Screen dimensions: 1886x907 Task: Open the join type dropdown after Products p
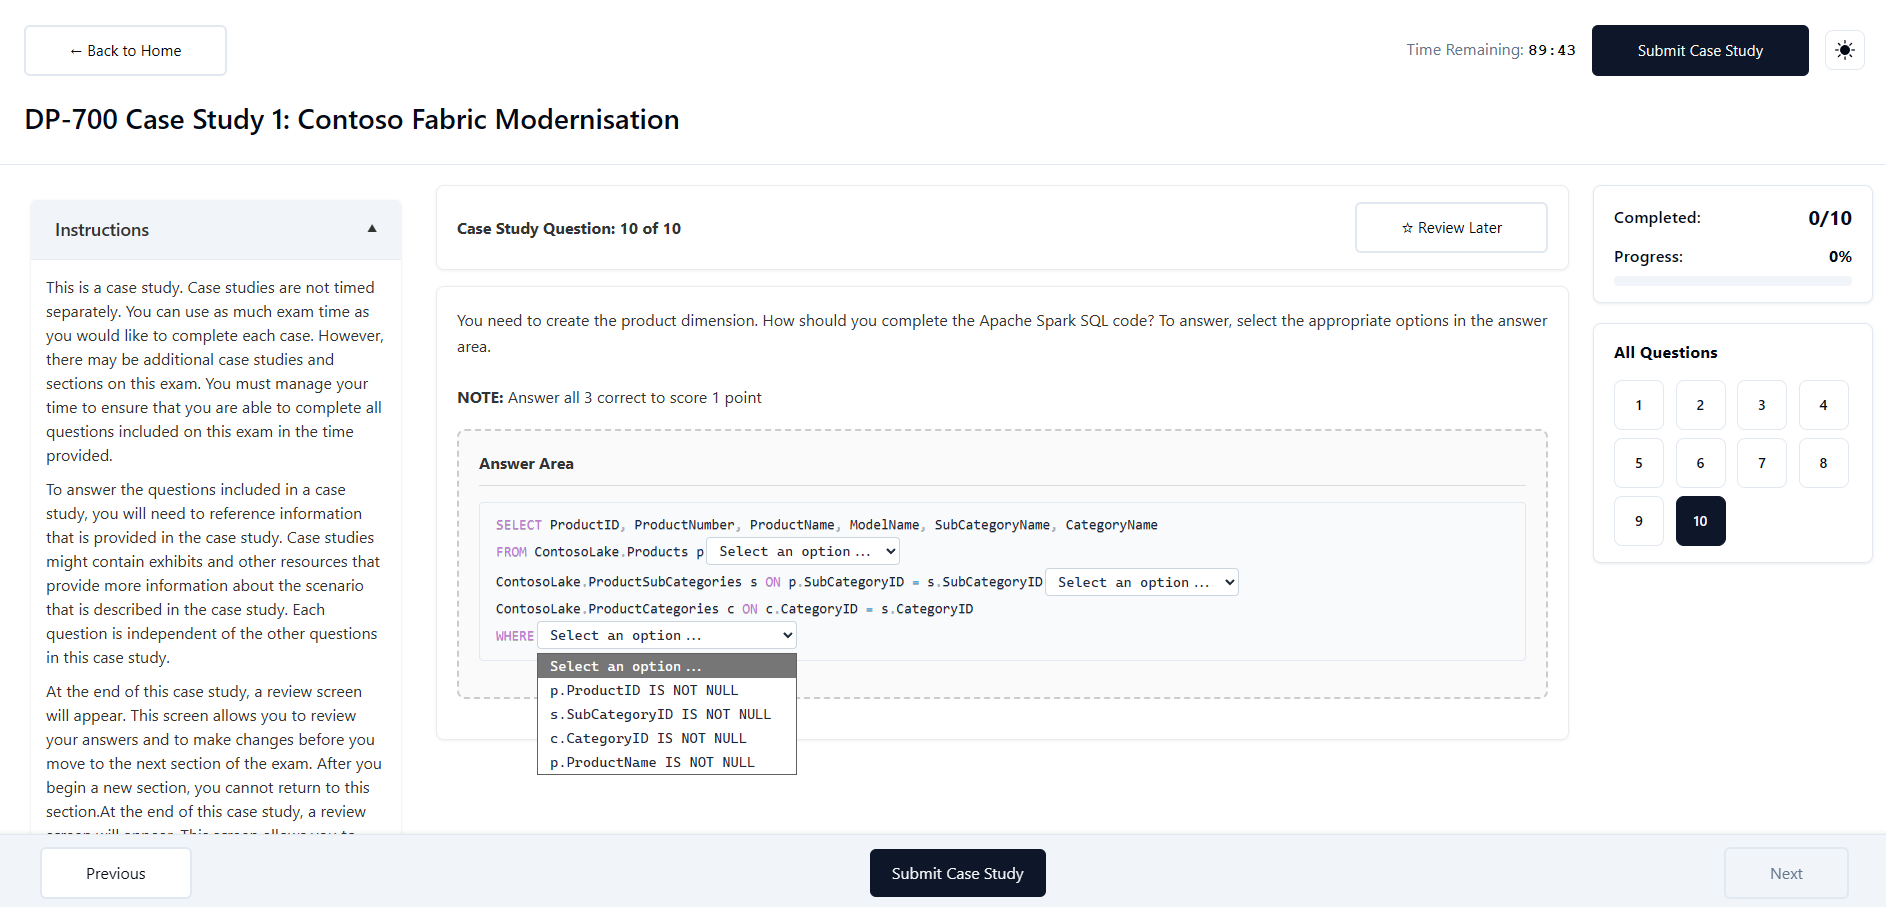tap(803, 551)
